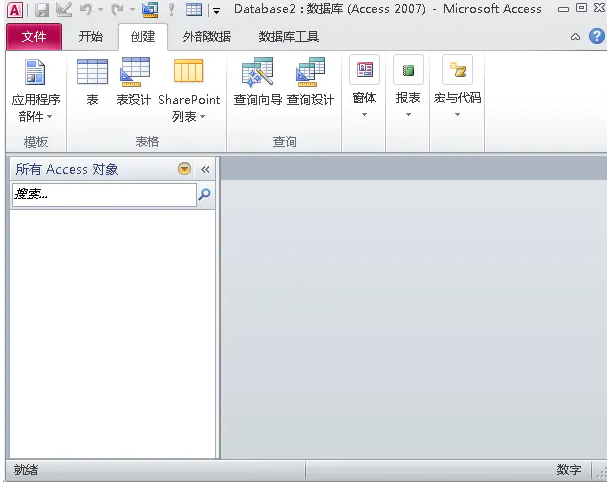Expand the 宏与代码 dropdown arrow
607x485 pixels.
pyautogui.click(x=458, y=114)
